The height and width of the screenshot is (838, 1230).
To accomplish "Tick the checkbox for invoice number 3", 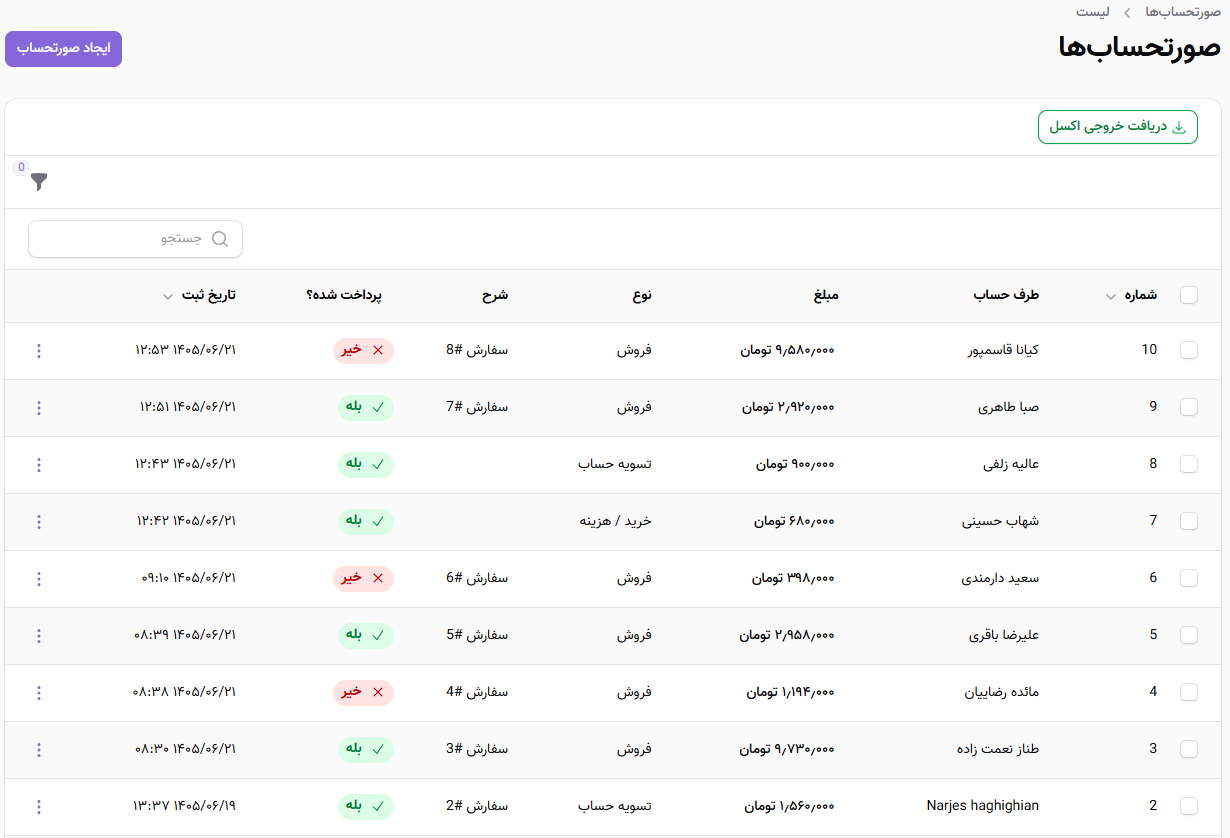I will click(x=1189, y=749).
